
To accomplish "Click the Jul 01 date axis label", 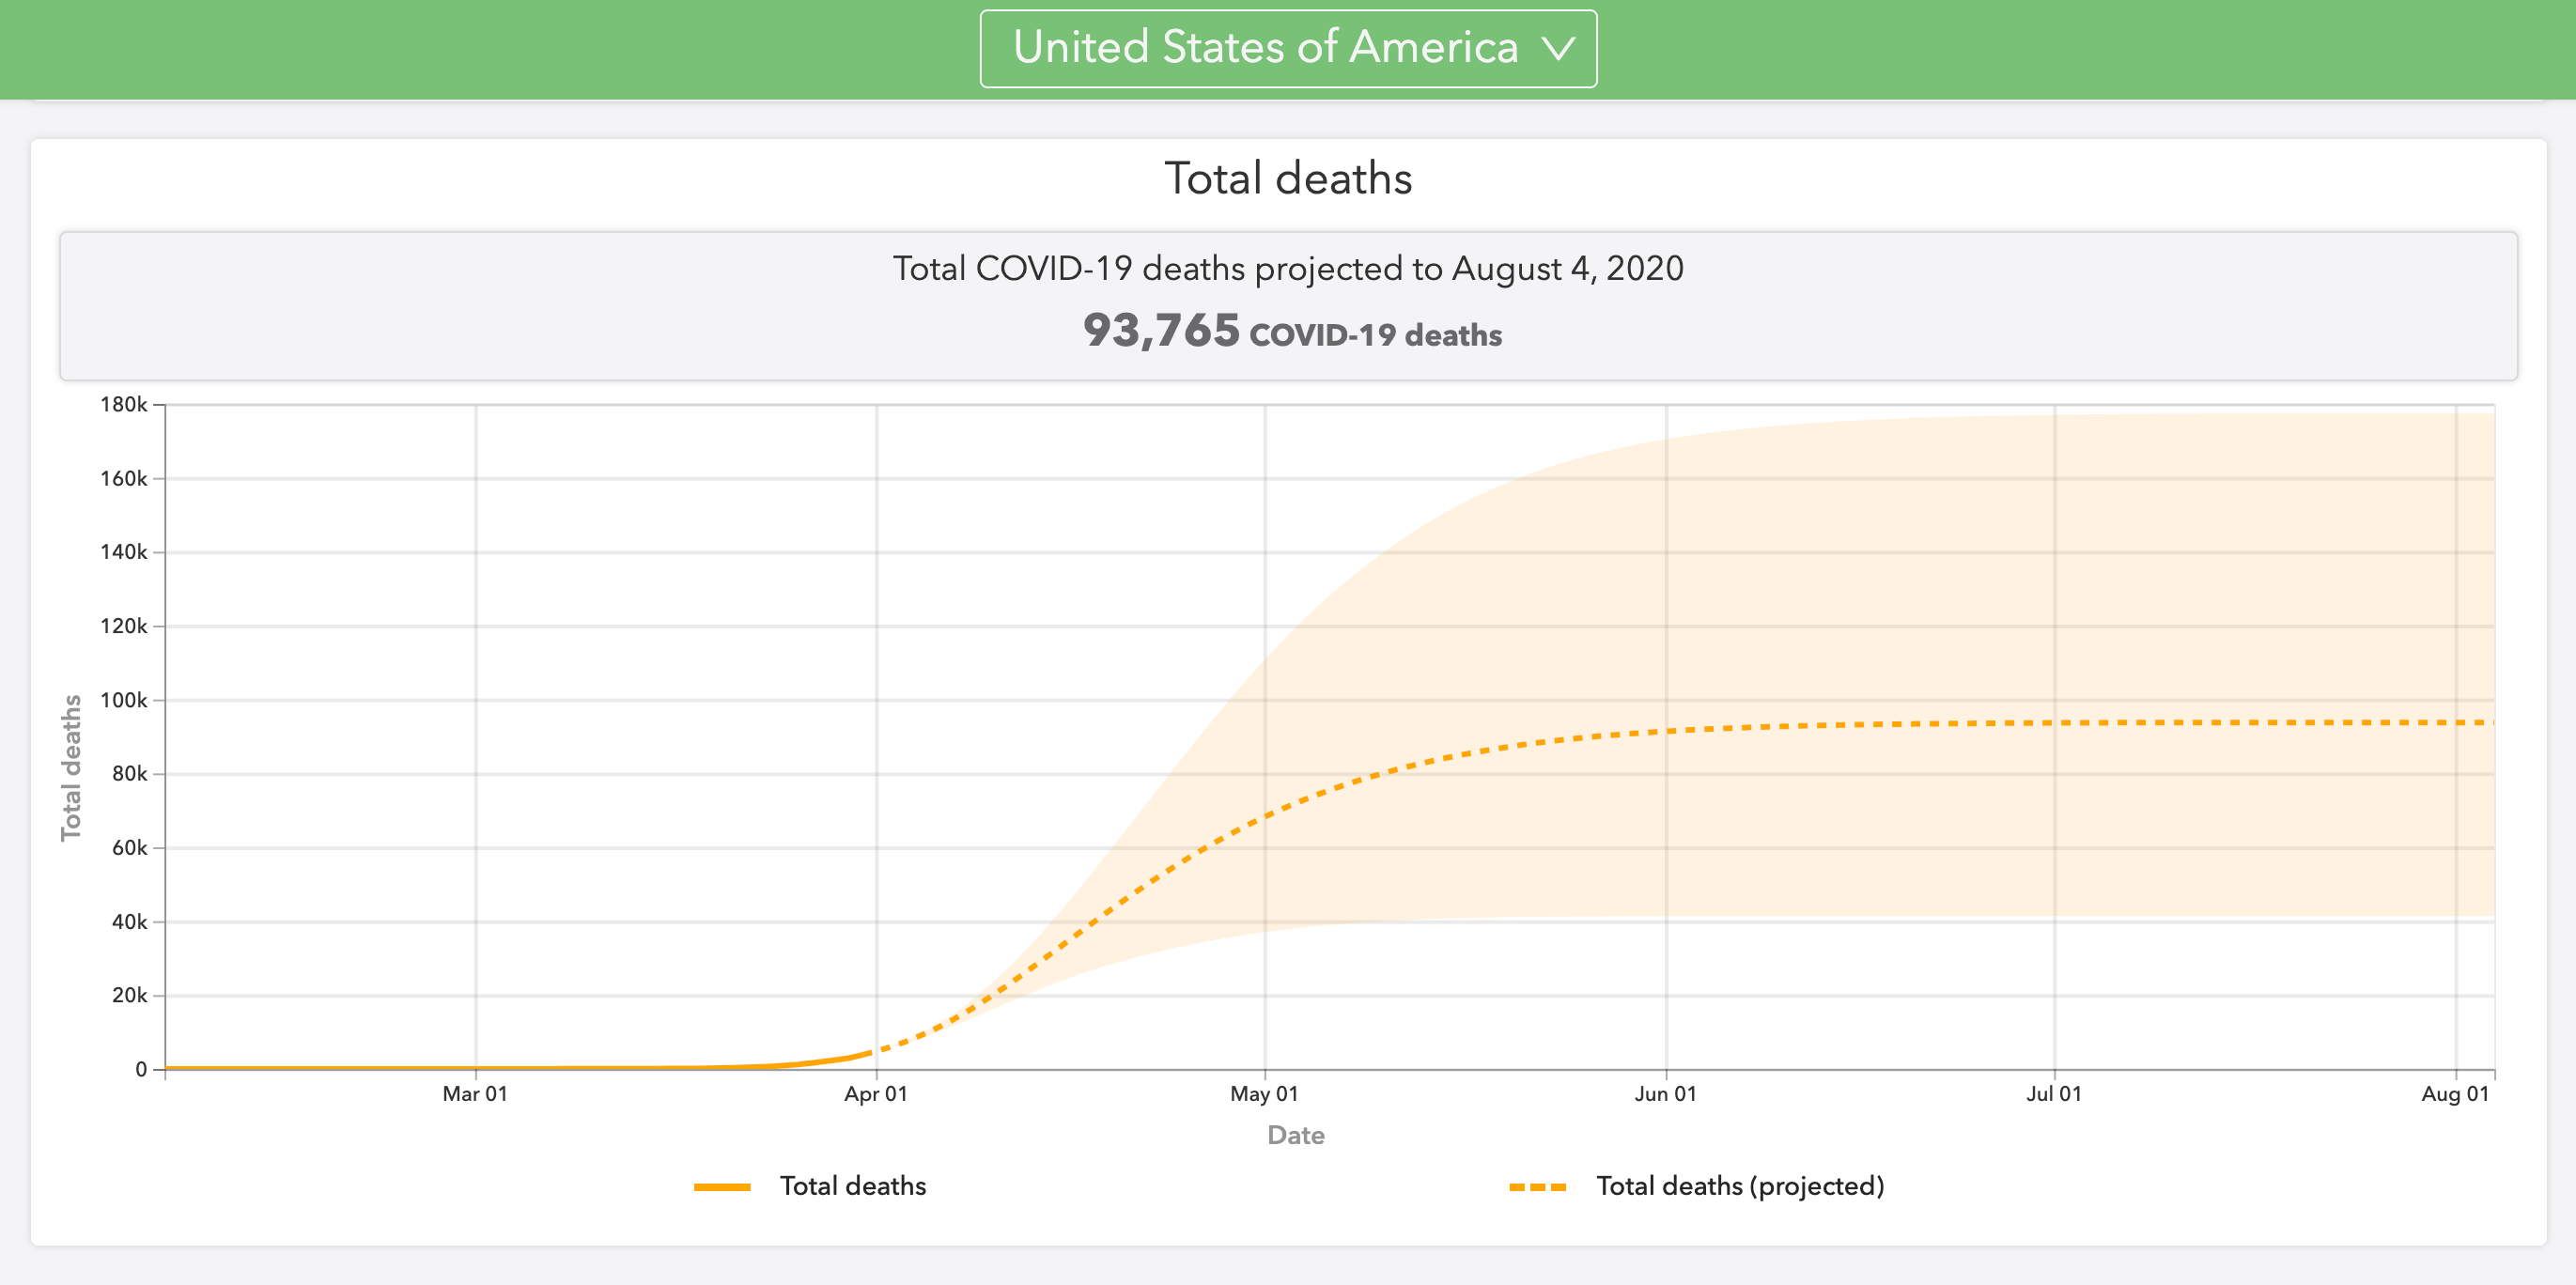I will (x=2053, y=1094).
